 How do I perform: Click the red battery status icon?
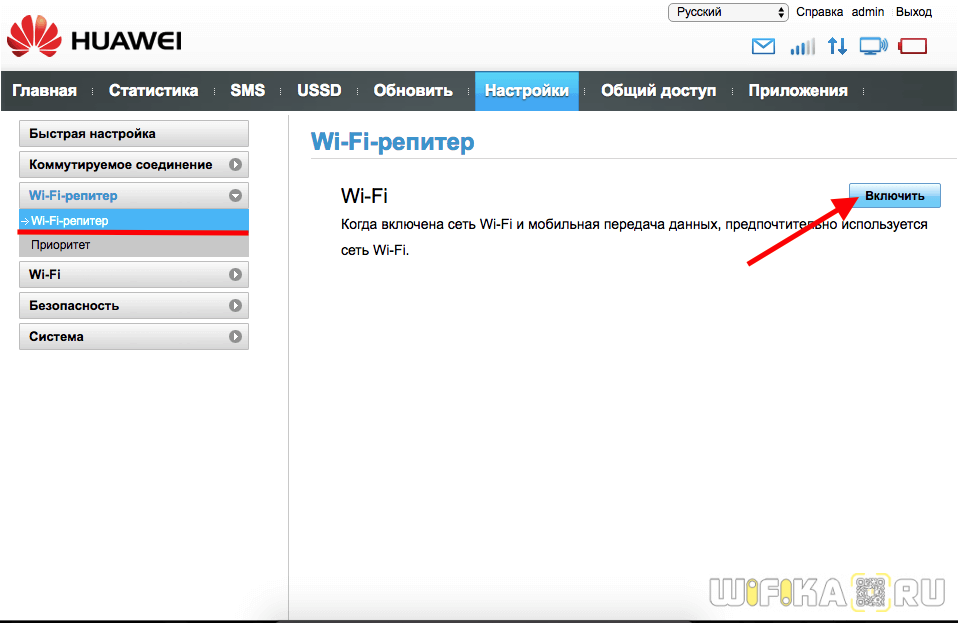click(913, 46)
